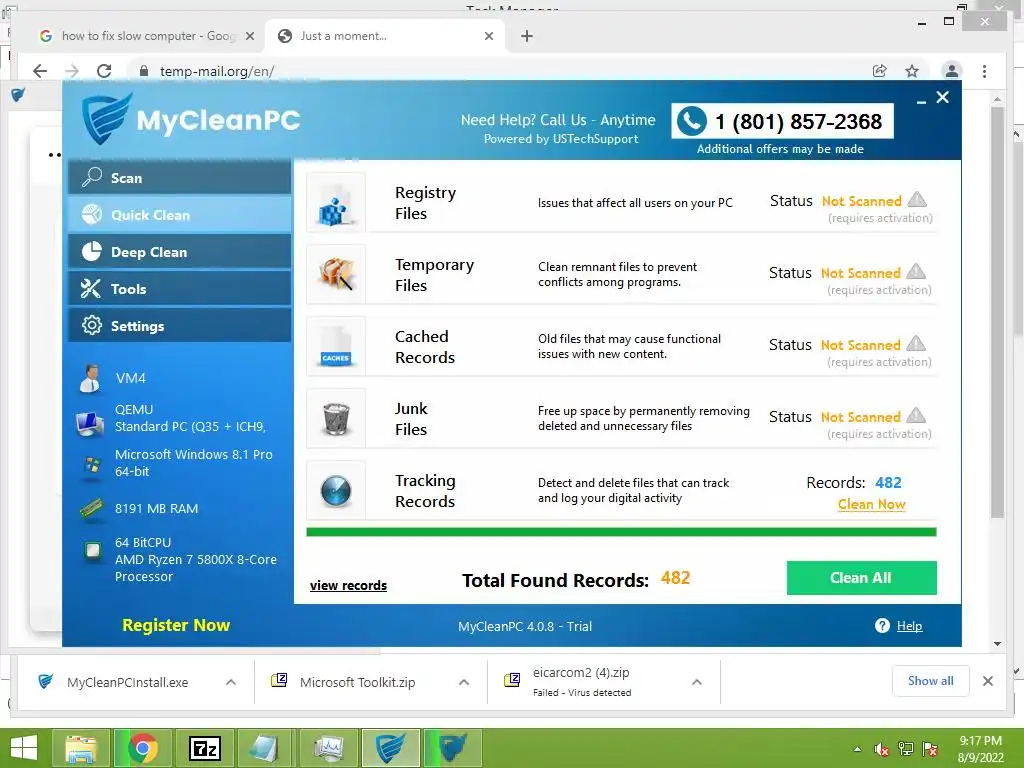1024x768 pixels.
Task: Click the Cached Records icon
Action: coord(336,346)
